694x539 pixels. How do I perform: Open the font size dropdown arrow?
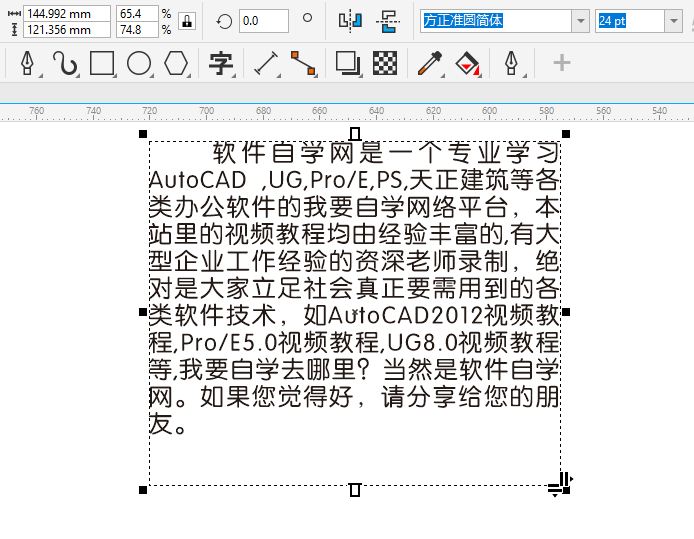673,21
